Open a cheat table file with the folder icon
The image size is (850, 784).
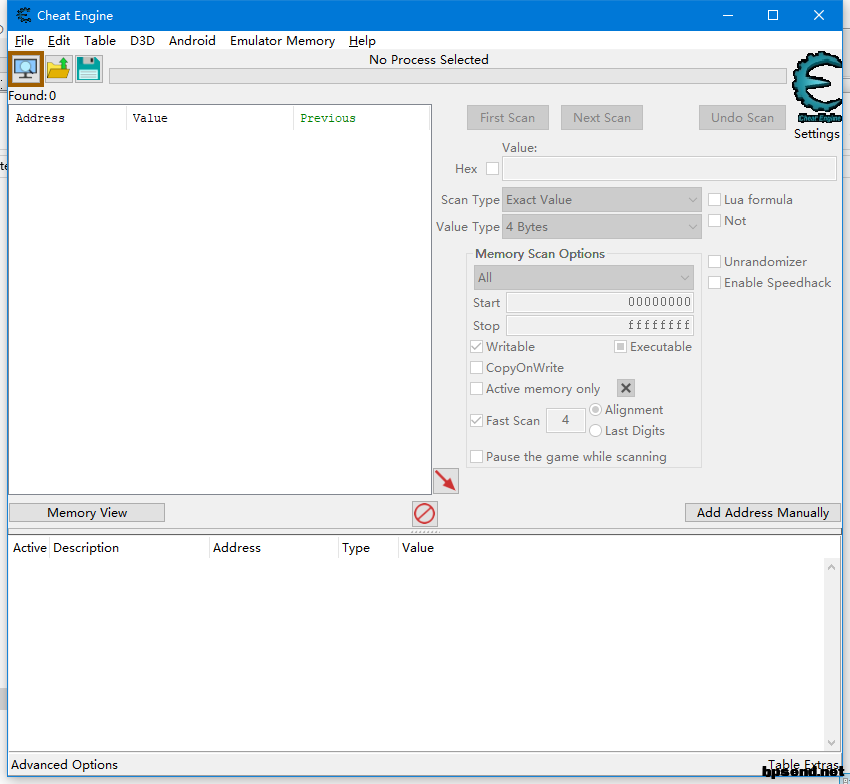59,69
